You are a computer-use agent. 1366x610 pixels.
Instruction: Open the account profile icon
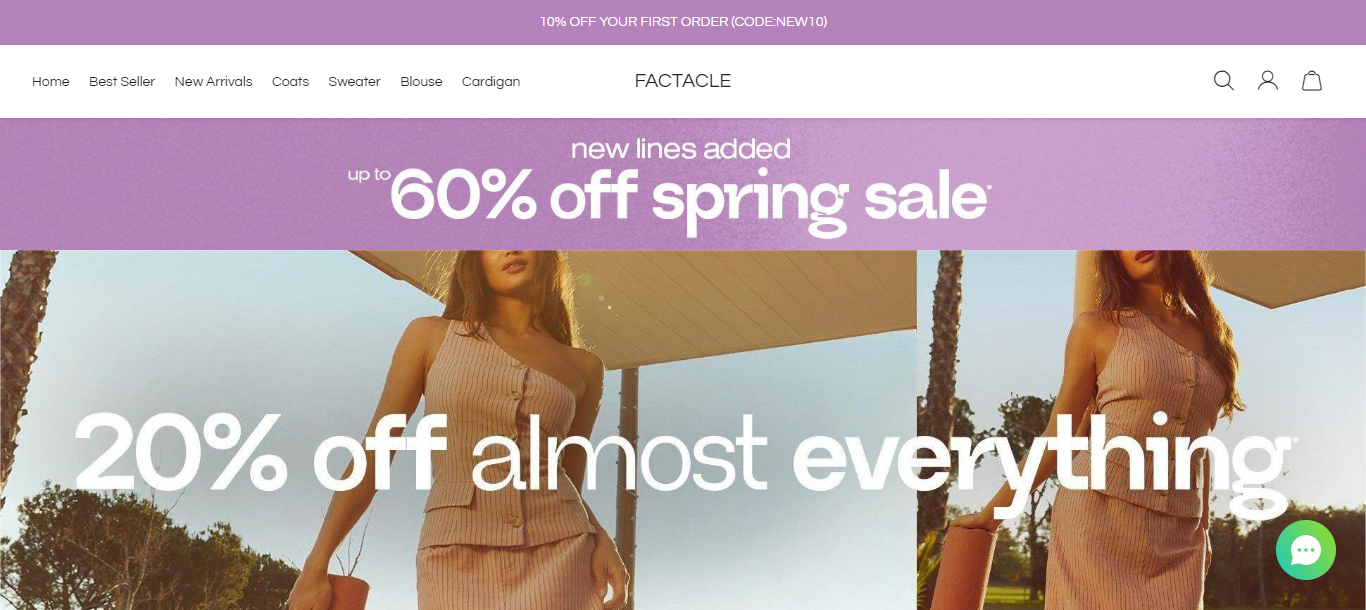click(x=1268, y=81)
